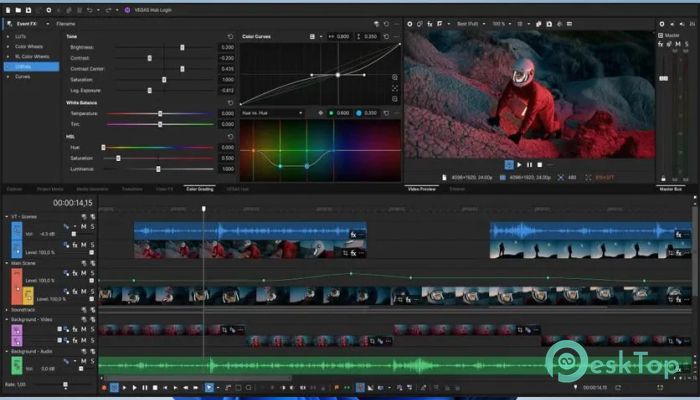Open track FX for VT - Scenes video track
This screenshot has width=700, height=400.
[x=75, y=245]
